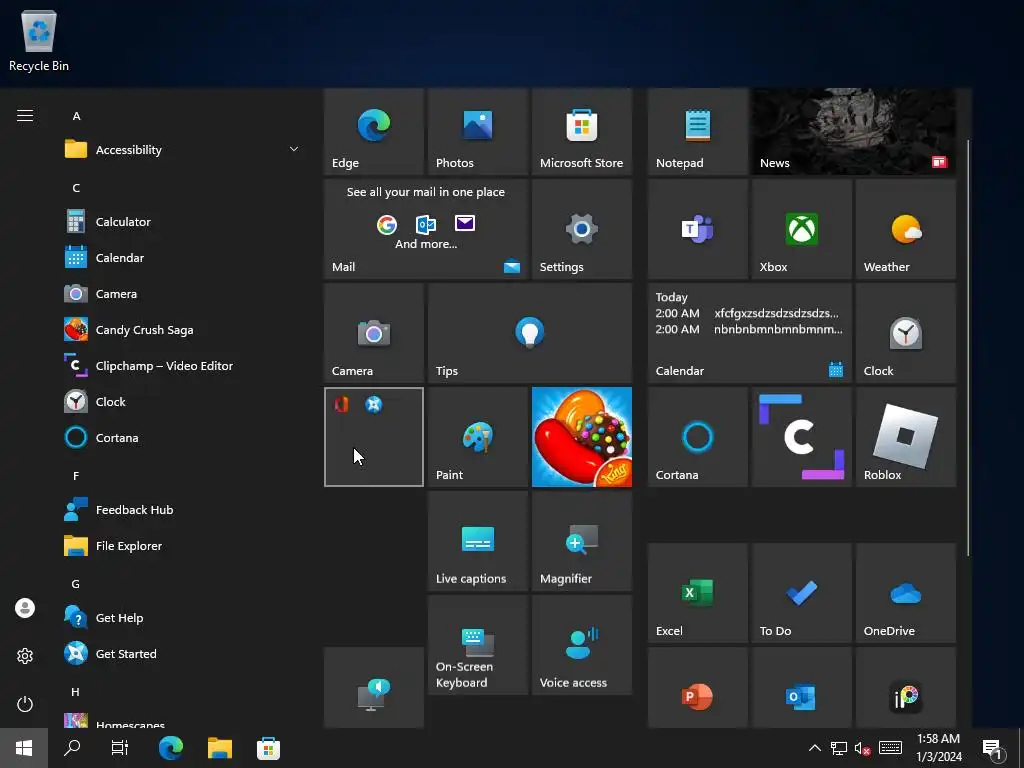Toggle the muted volume tray icon
The height and width of the screenshot is (768, 1024).
point(862,748)
